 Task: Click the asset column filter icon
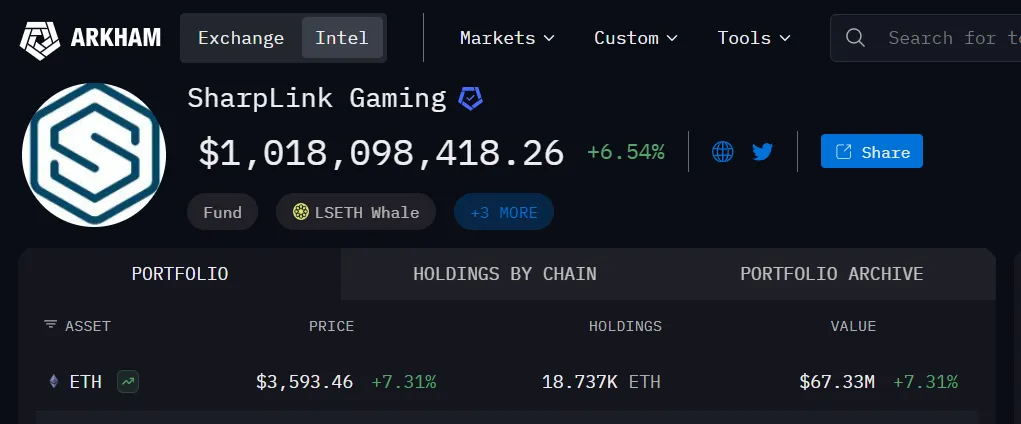click(x=51, y=326)
